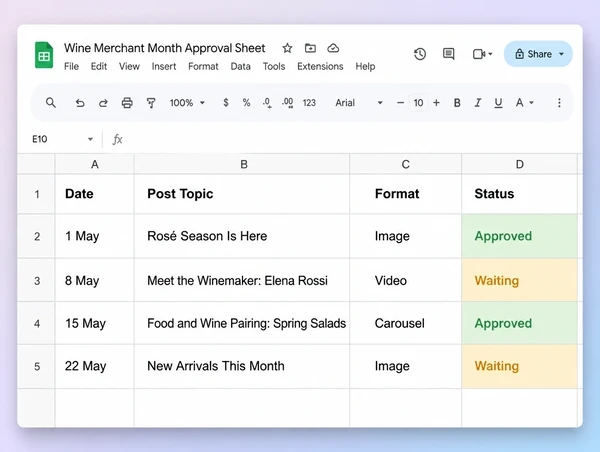The width and height of the screenshot is (600, 452).
Task: Select column A header
Action: 95,164
